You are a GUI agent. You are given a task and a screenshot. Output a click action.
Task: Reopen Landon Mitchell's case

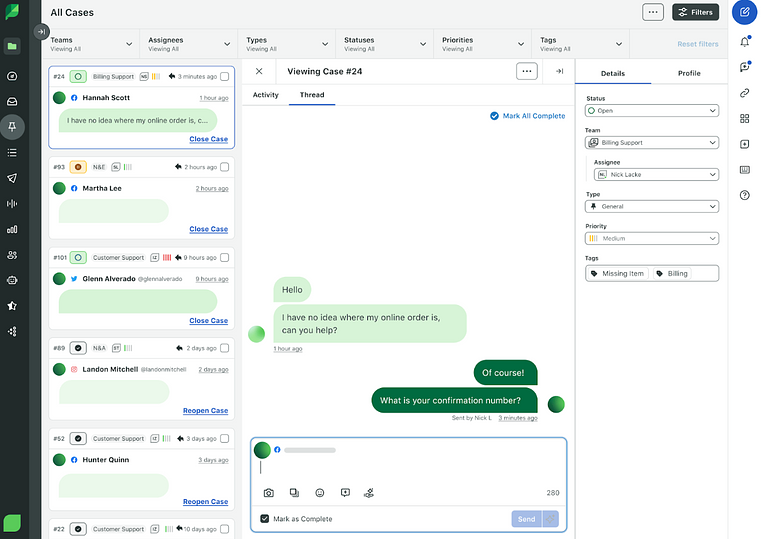tap(205, 411)
